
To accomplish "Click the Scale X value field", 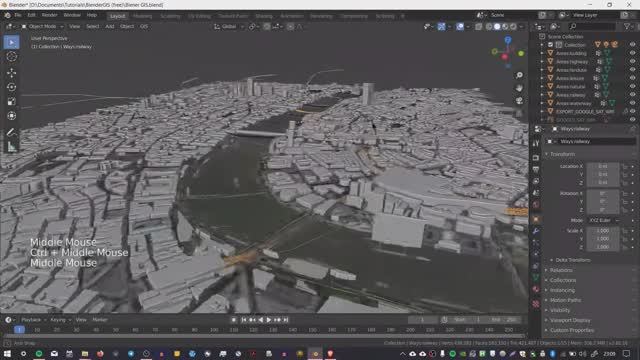I will tap(603, 231).
